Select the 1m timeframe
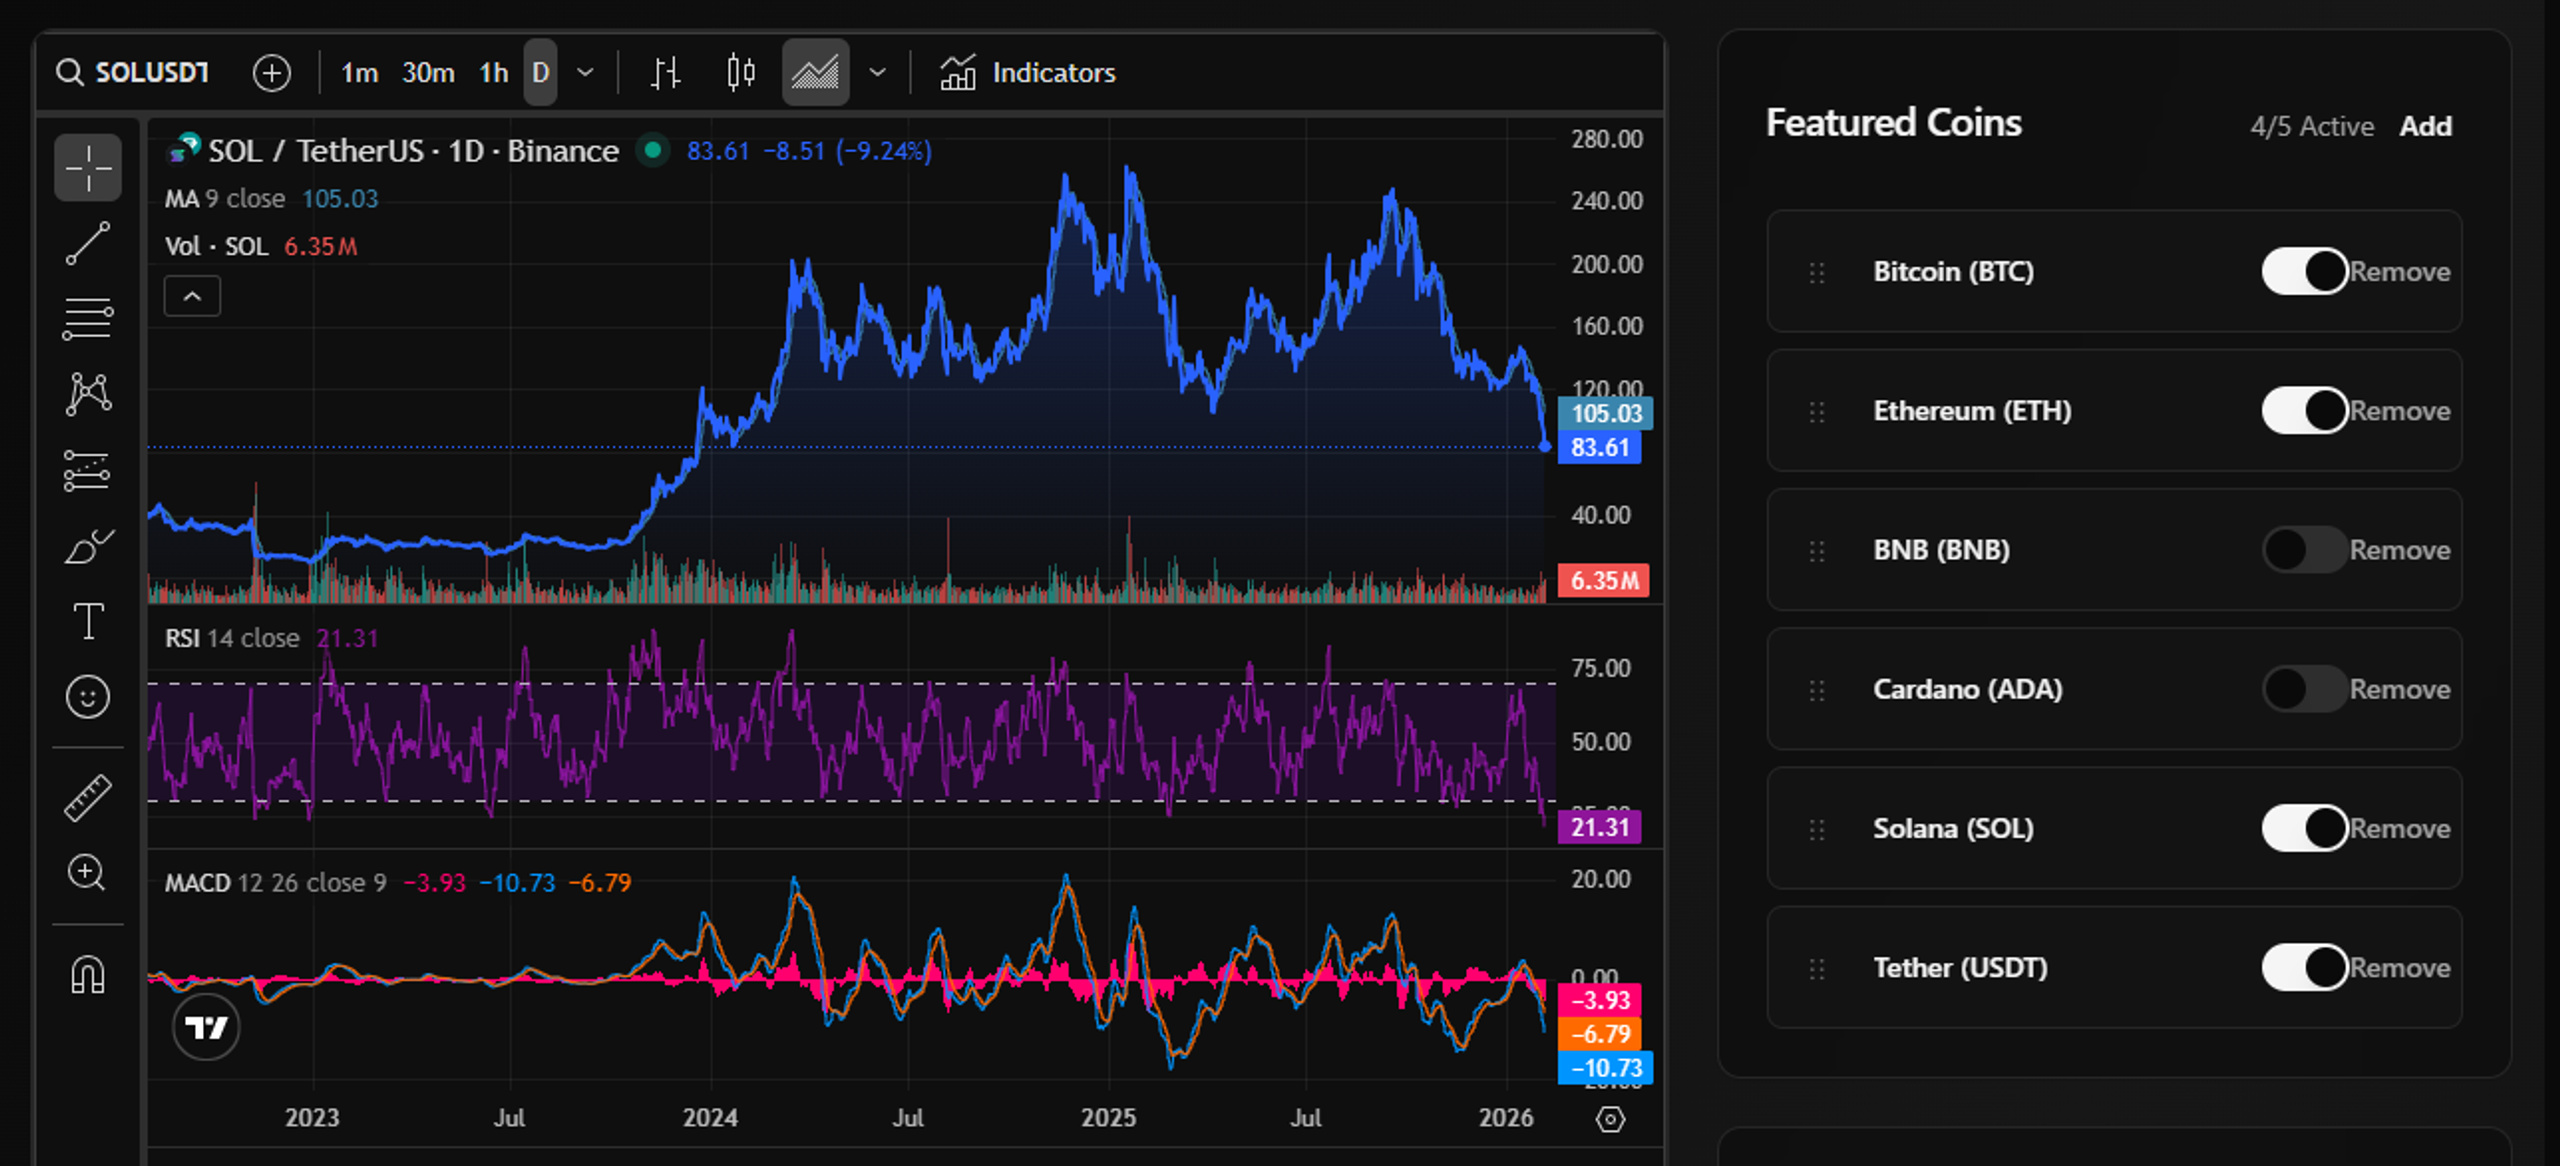The width and height of the screenshot is (2560, 1166). (x=360, y=73)
